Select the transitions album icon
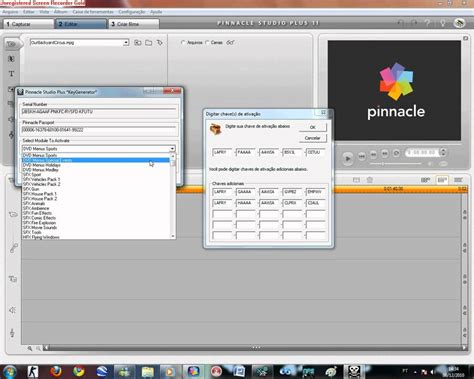The image size is (474, 379). pos(11,59)
